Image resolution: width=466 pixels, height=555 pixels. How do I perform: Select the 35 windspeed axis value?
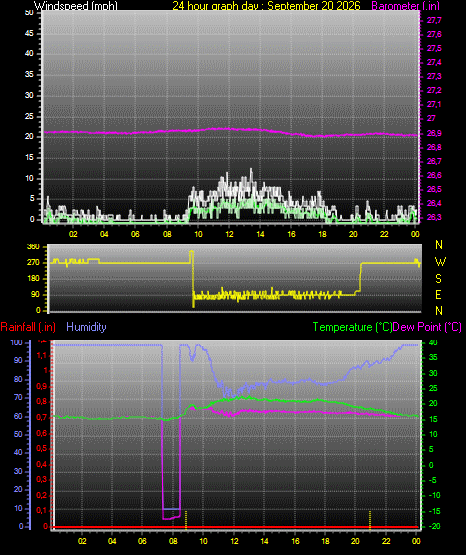(x=29, y=74)
